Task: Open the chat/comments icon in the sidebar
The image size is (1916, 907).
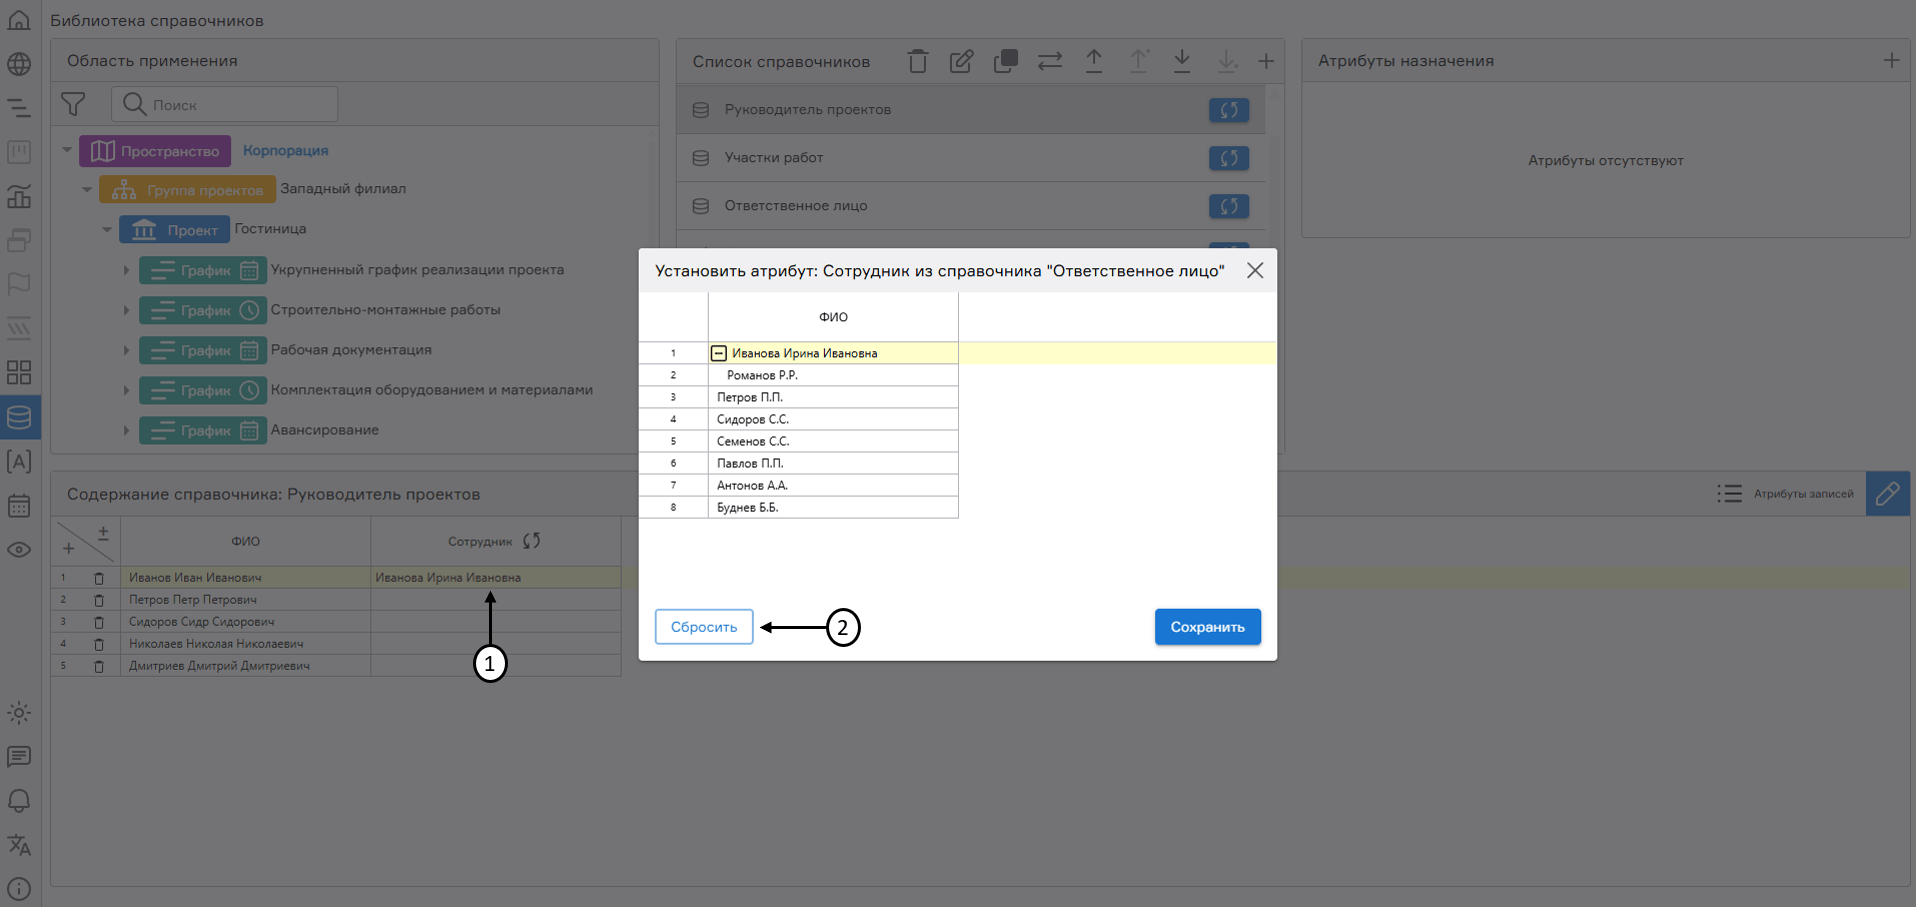Action: (19, 757)
